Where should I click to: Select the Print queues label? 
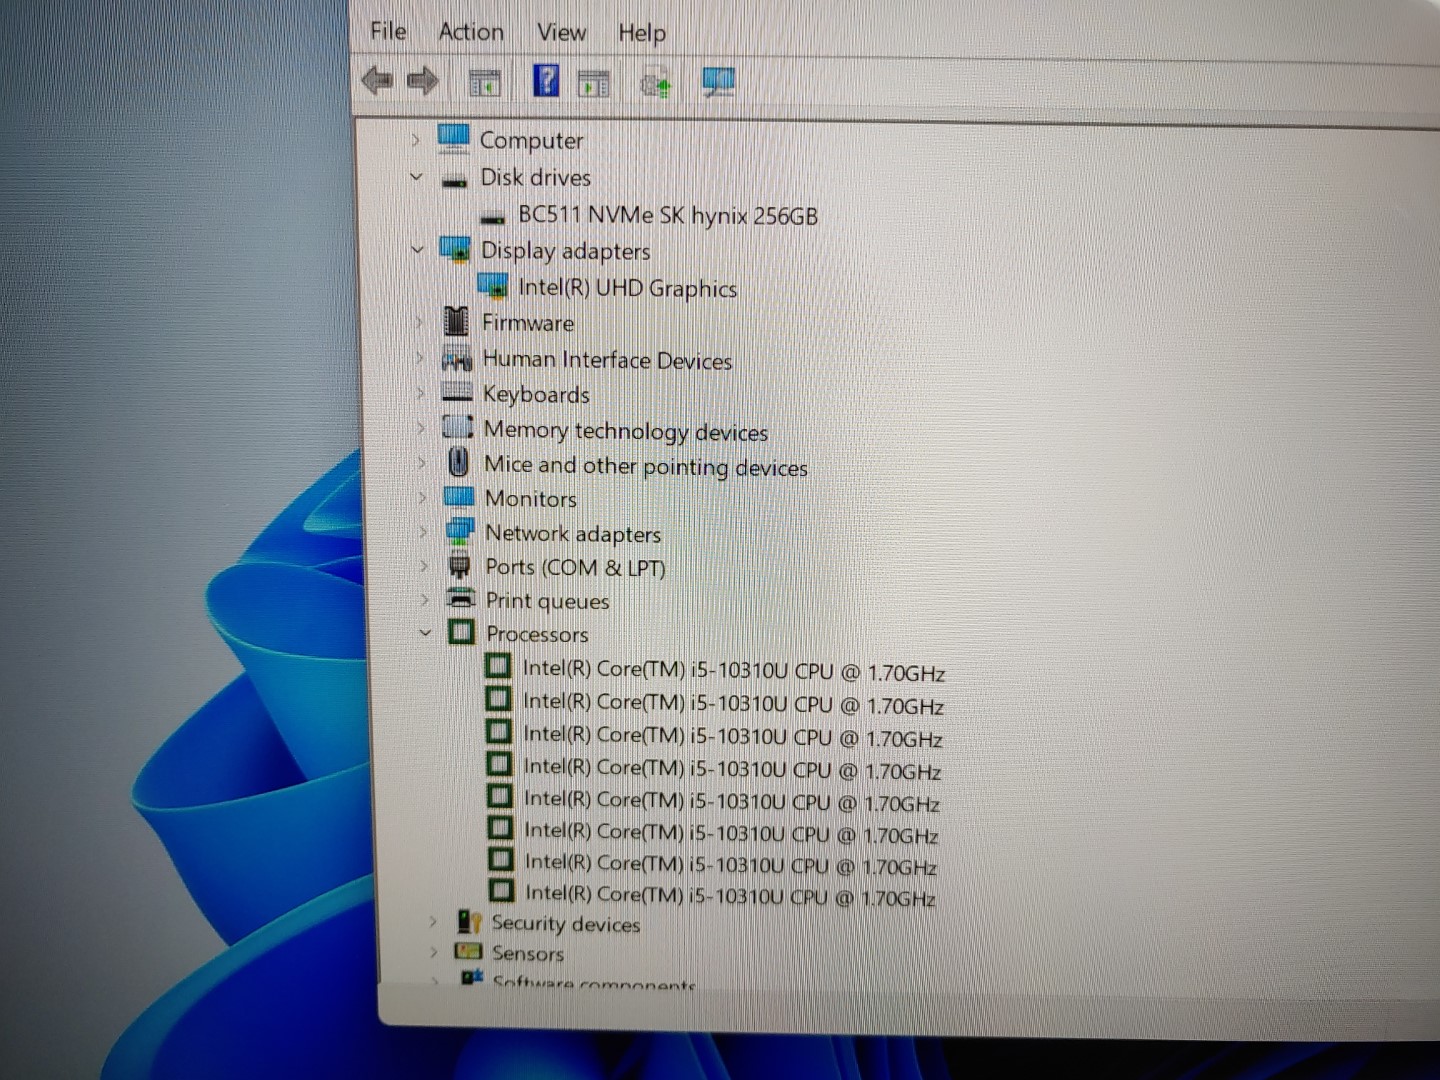[547, 601]
